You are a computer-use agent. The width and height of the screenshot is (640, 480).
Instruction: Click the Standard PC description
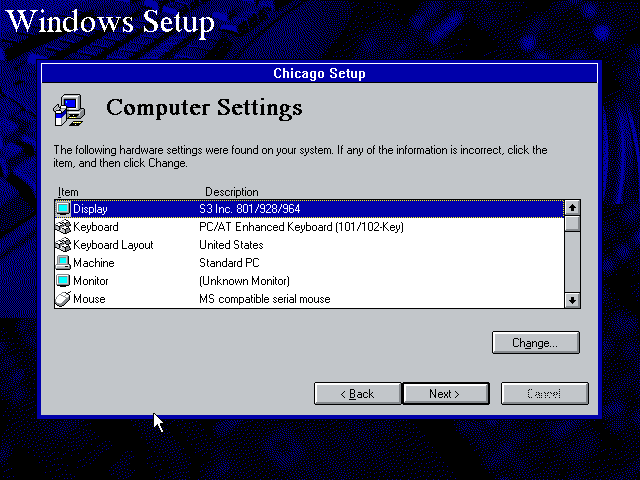point(229,263)
